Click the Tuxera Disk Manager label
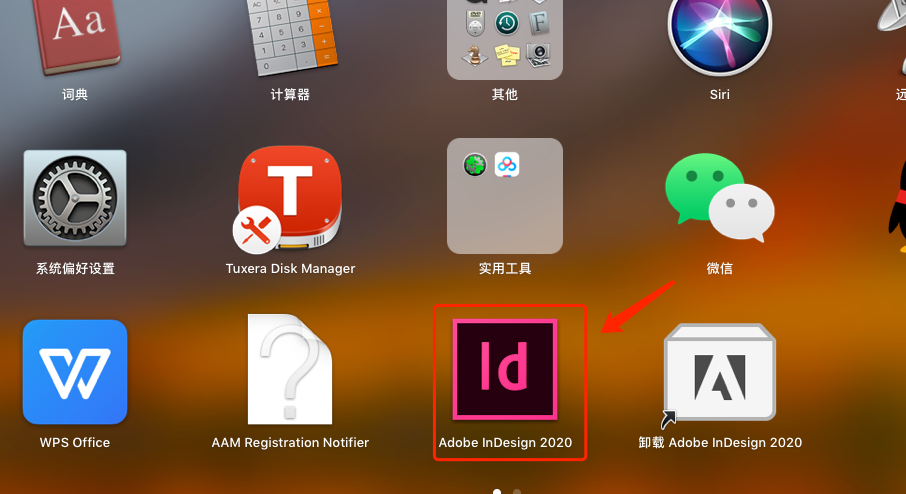The image size is (906, 494). click(290, 269)
